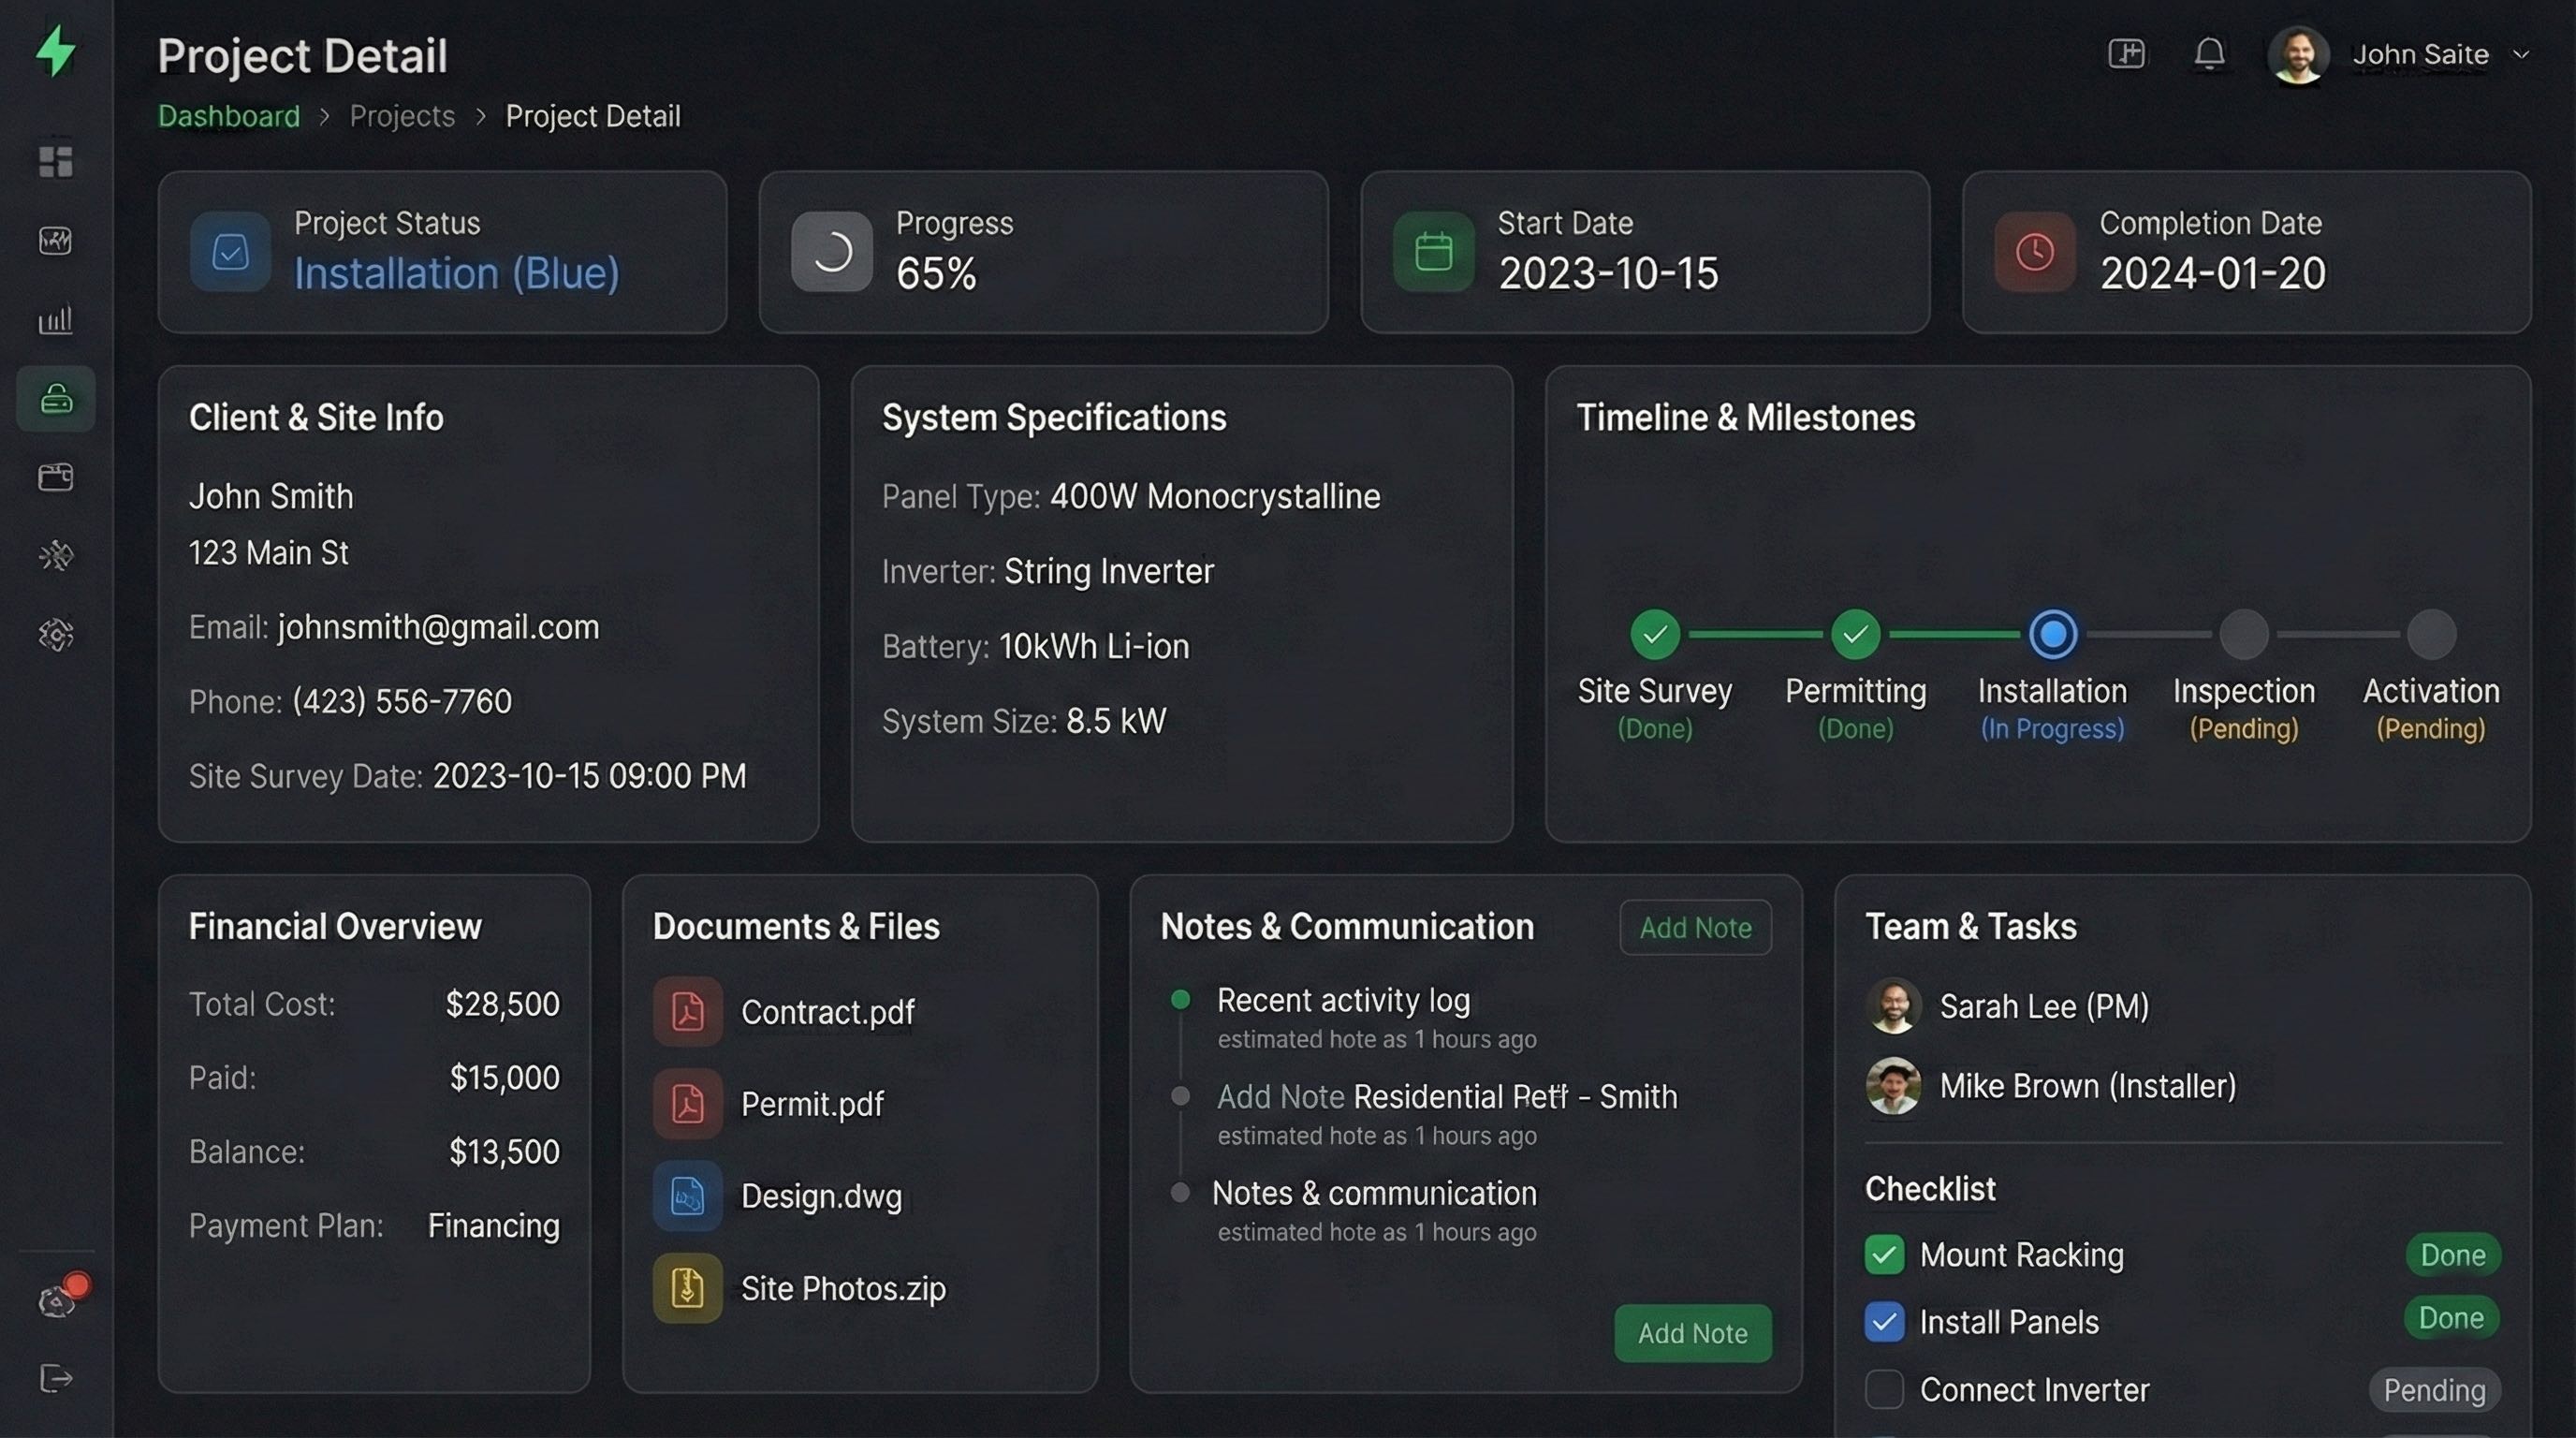Select the green lock panel icon in sidebar

coord(55,399)
